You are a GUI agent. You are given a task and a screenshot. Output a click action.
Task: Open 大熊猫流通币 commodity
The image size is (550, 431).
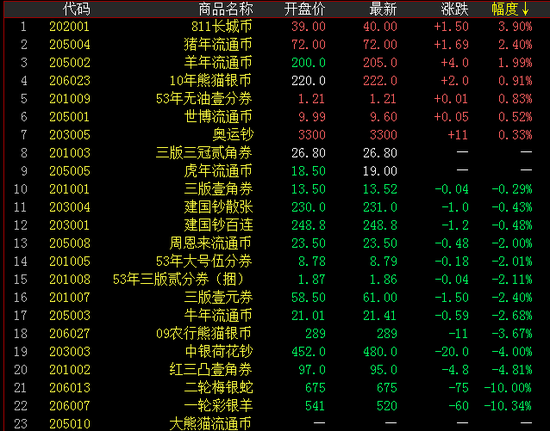pos(210,424)
